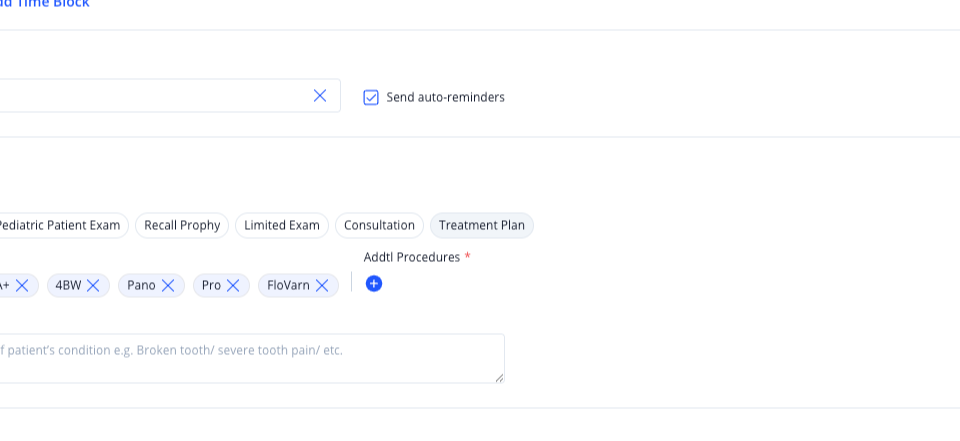This screenshot has height=441, width=960.
Task: Remove the Pro procedure chip
Action: click(233, 285)
